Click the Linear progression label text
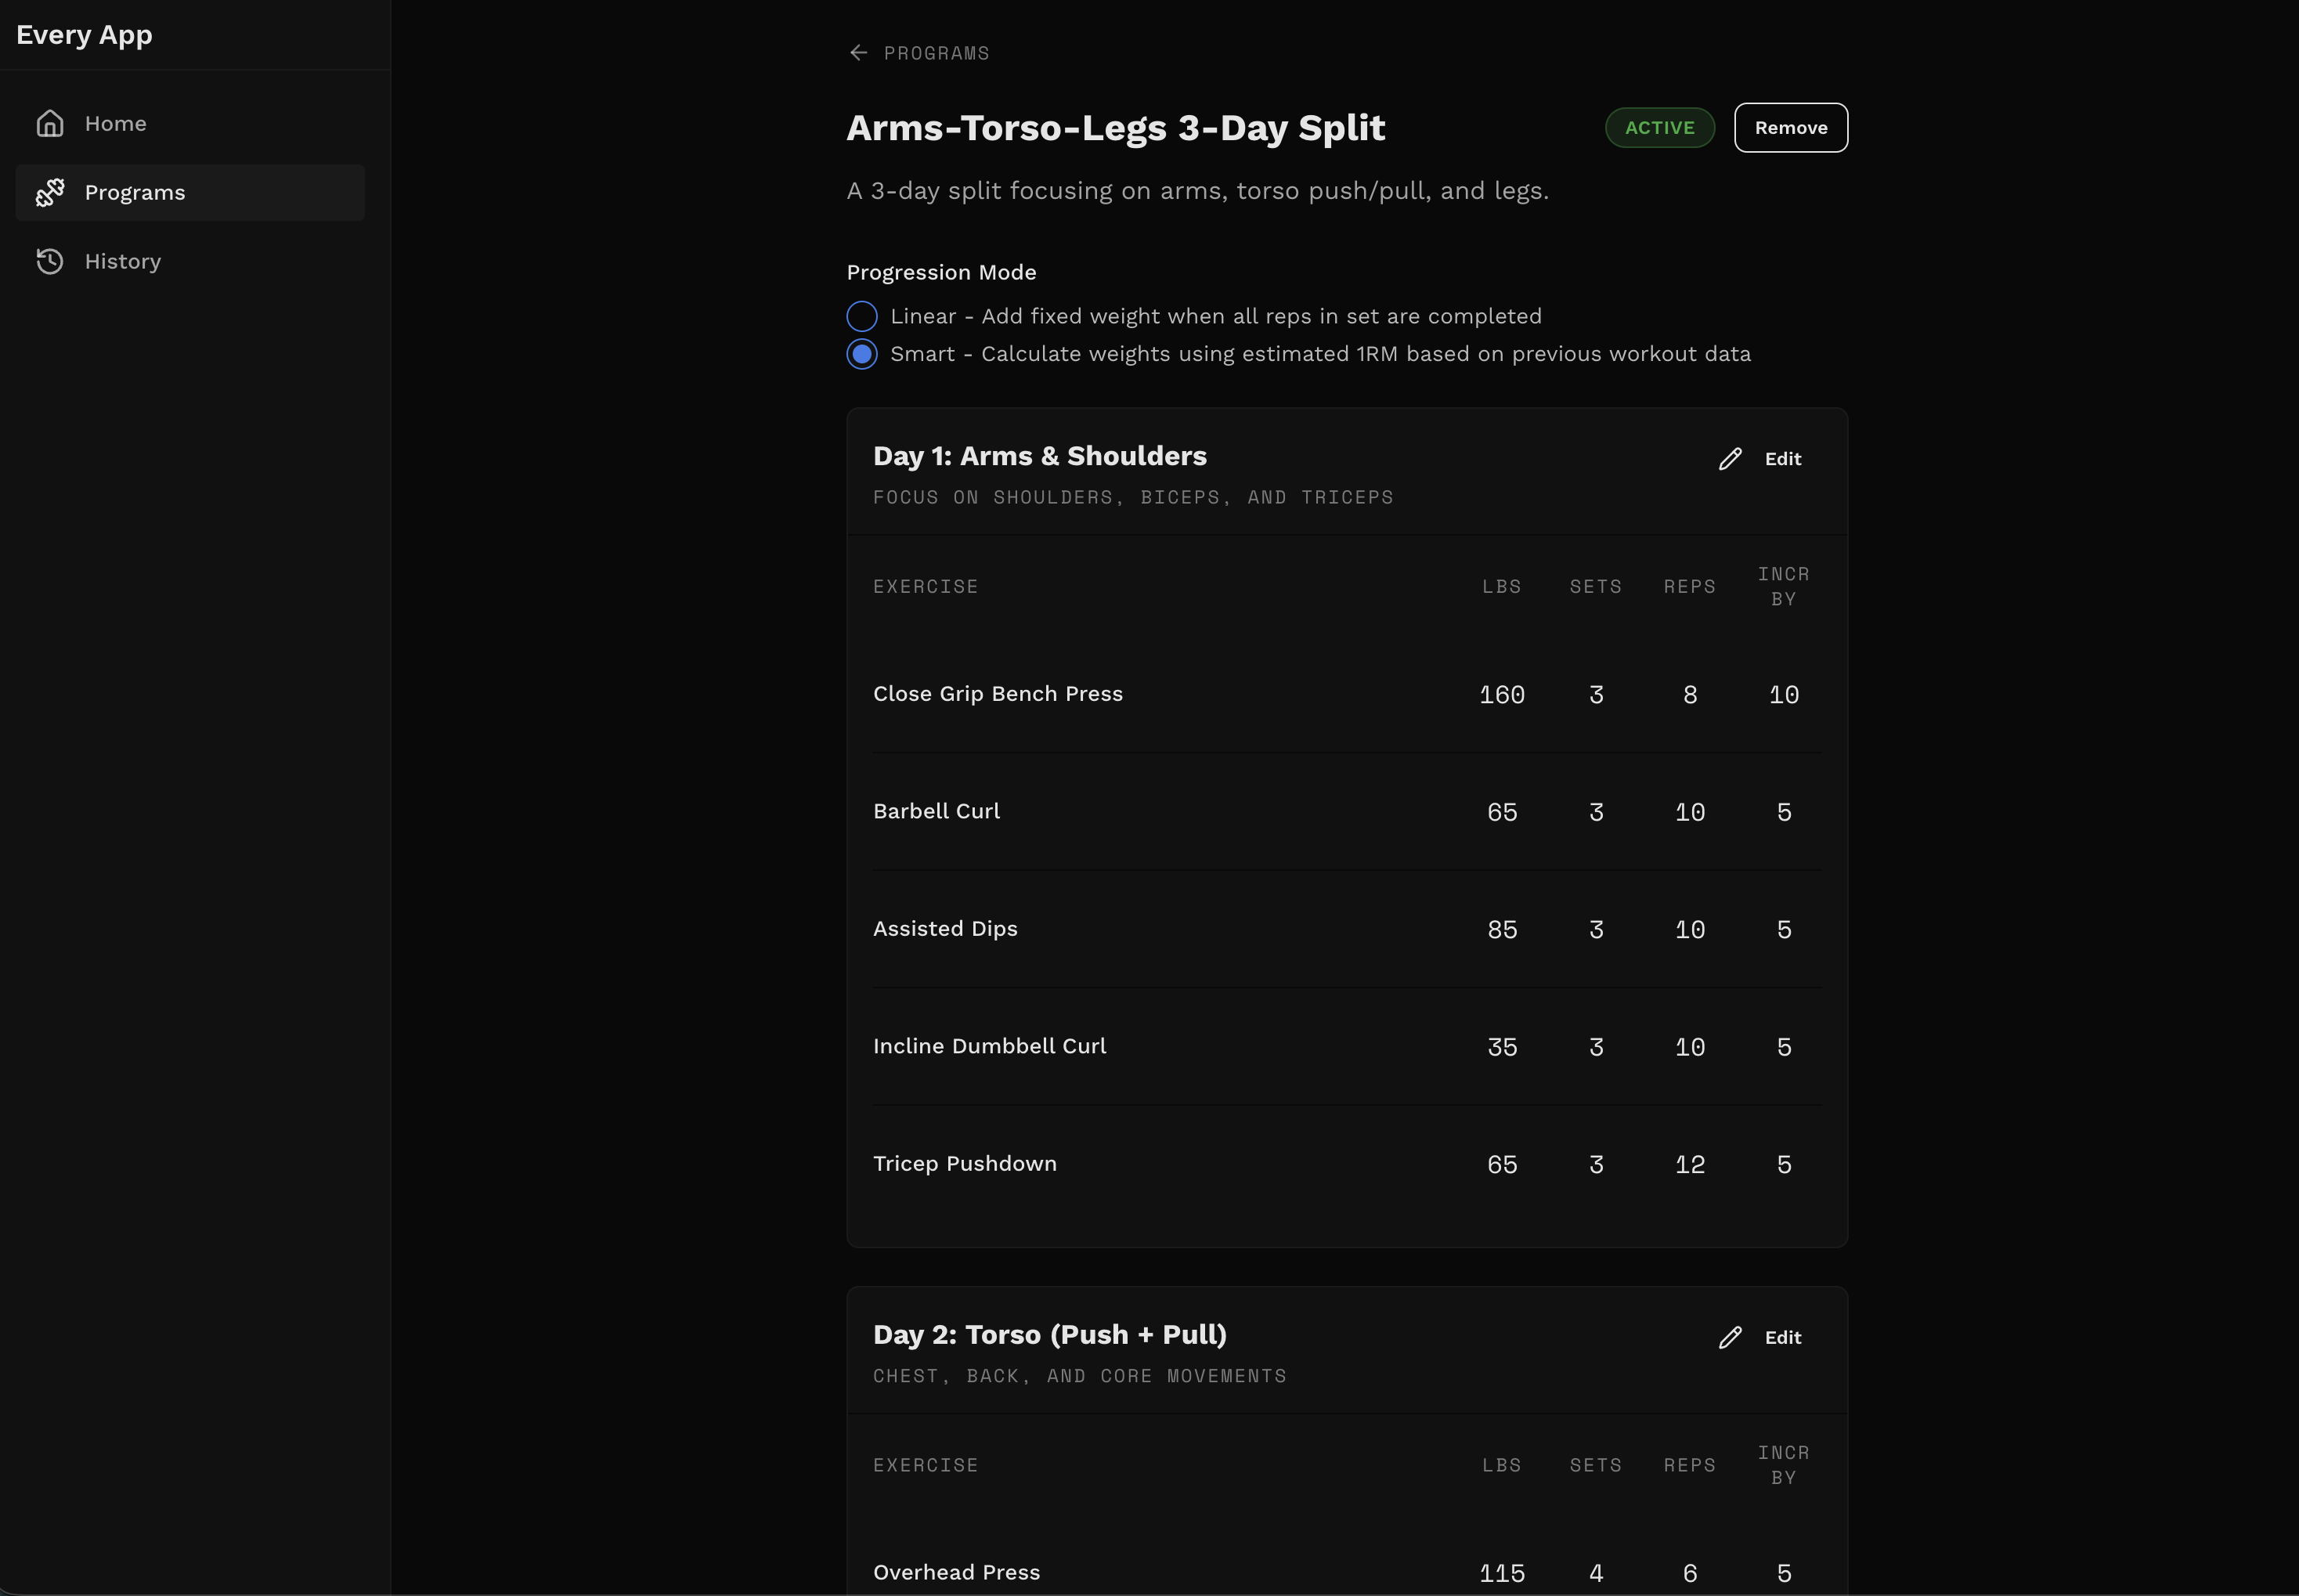2299x1596 pixels. (1215, 316)
